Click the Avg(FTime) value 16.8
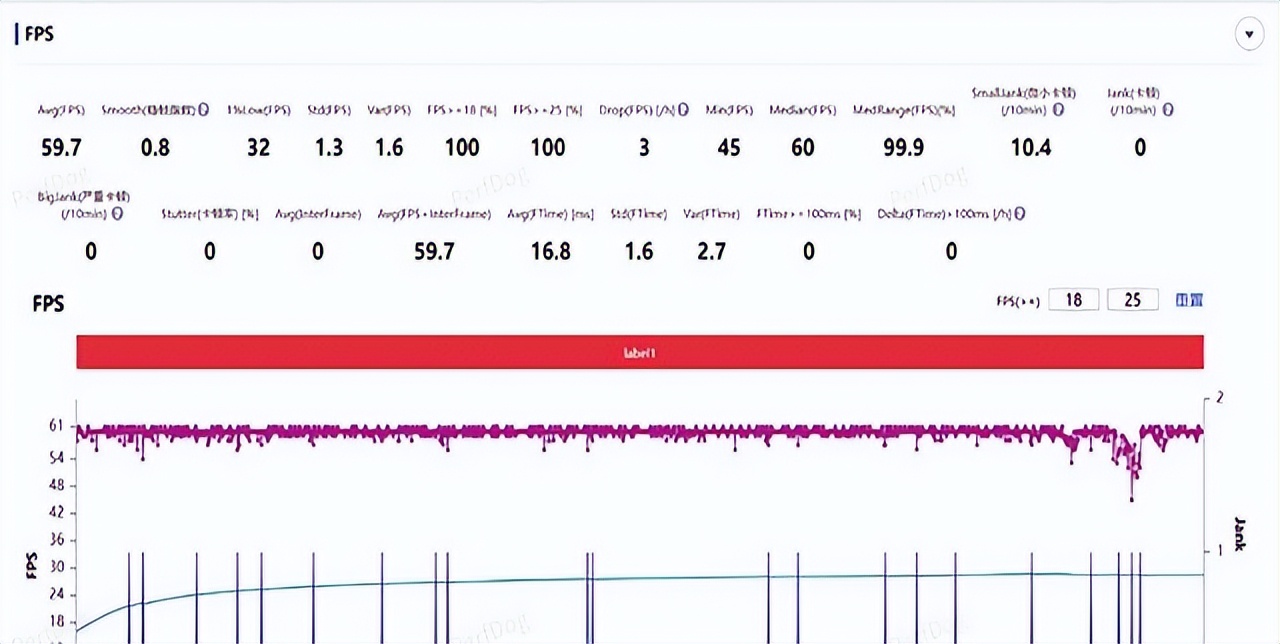 pos(551,252)
